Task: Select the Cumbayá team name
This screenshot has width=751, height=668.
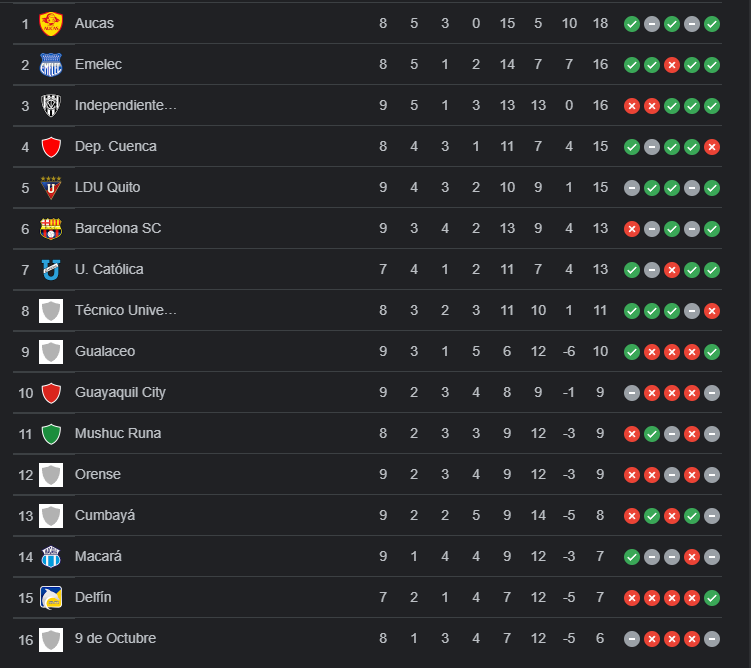Action: click(x=105, y=515)
